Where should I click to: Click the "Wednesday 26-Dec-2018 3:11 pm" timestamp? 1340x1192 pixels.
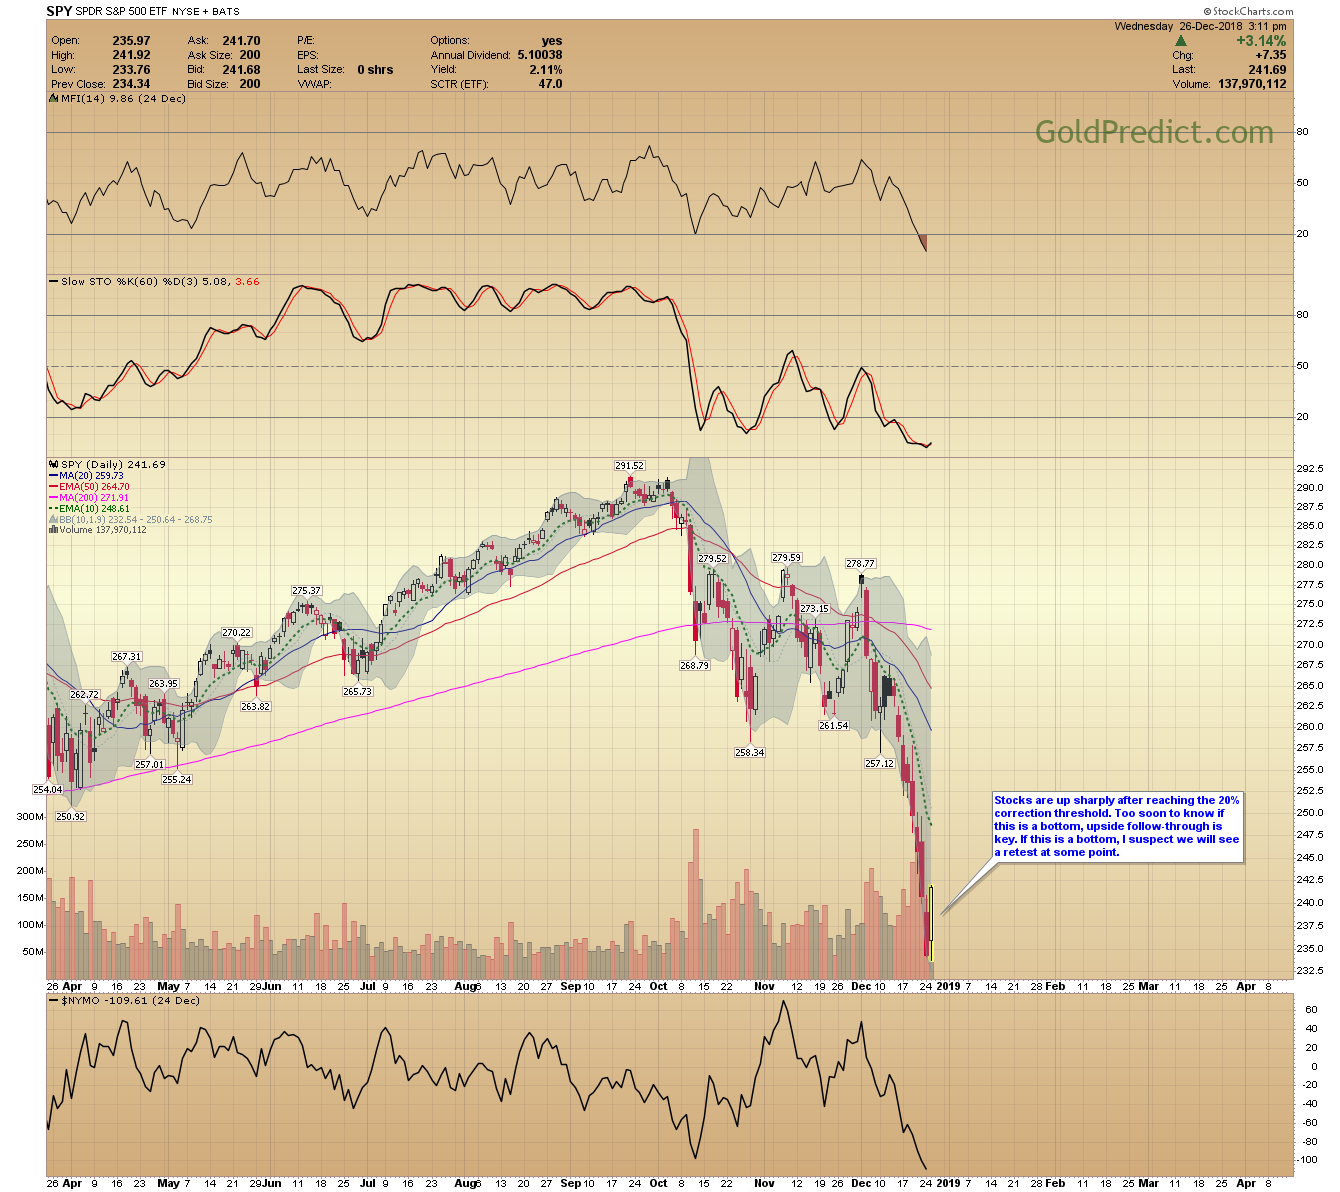pos(1200,26)
